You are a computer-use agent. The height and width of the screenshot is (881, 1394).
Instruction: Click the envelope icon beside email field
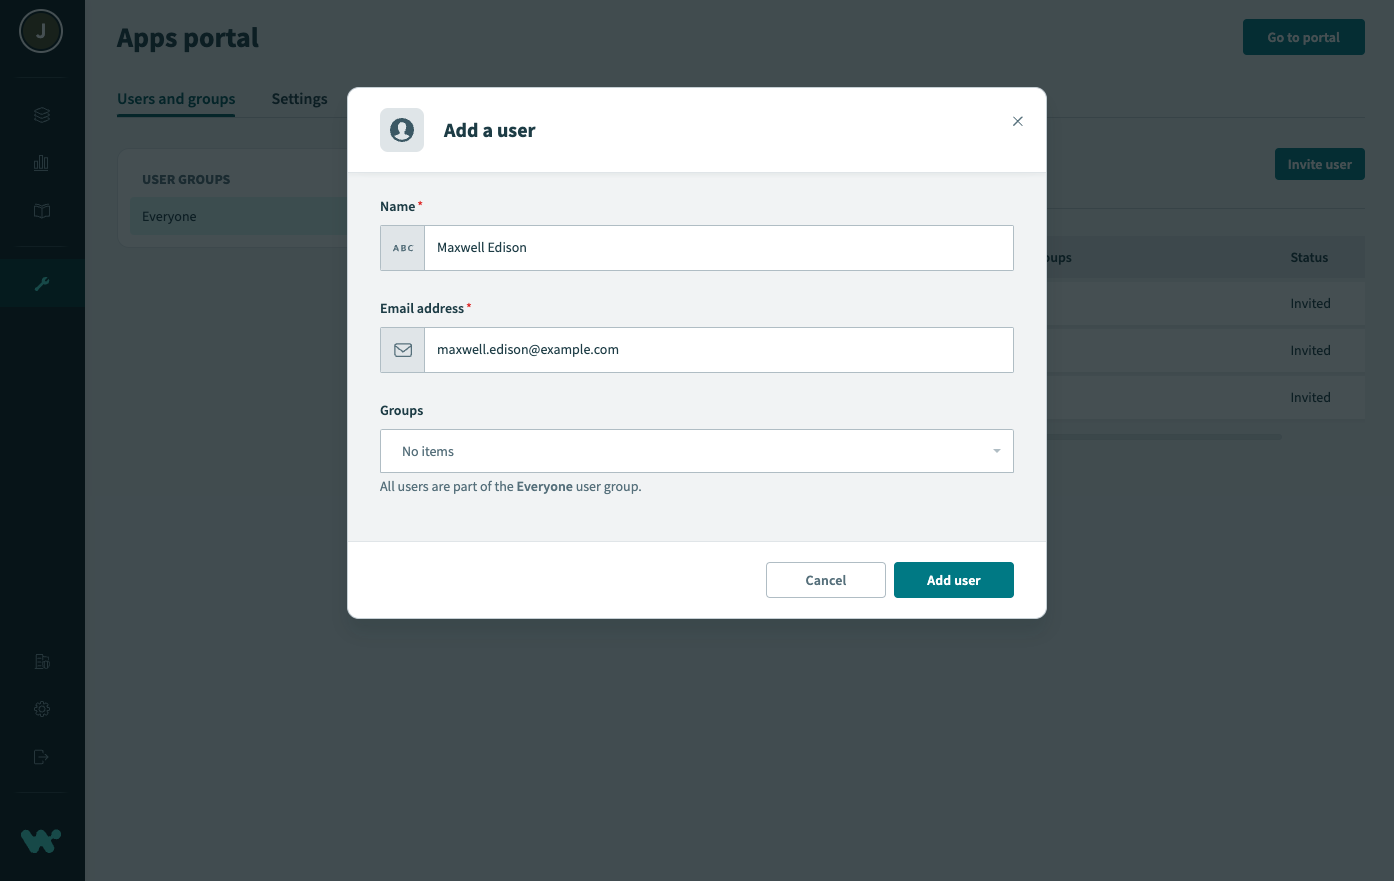pos(403,350)
